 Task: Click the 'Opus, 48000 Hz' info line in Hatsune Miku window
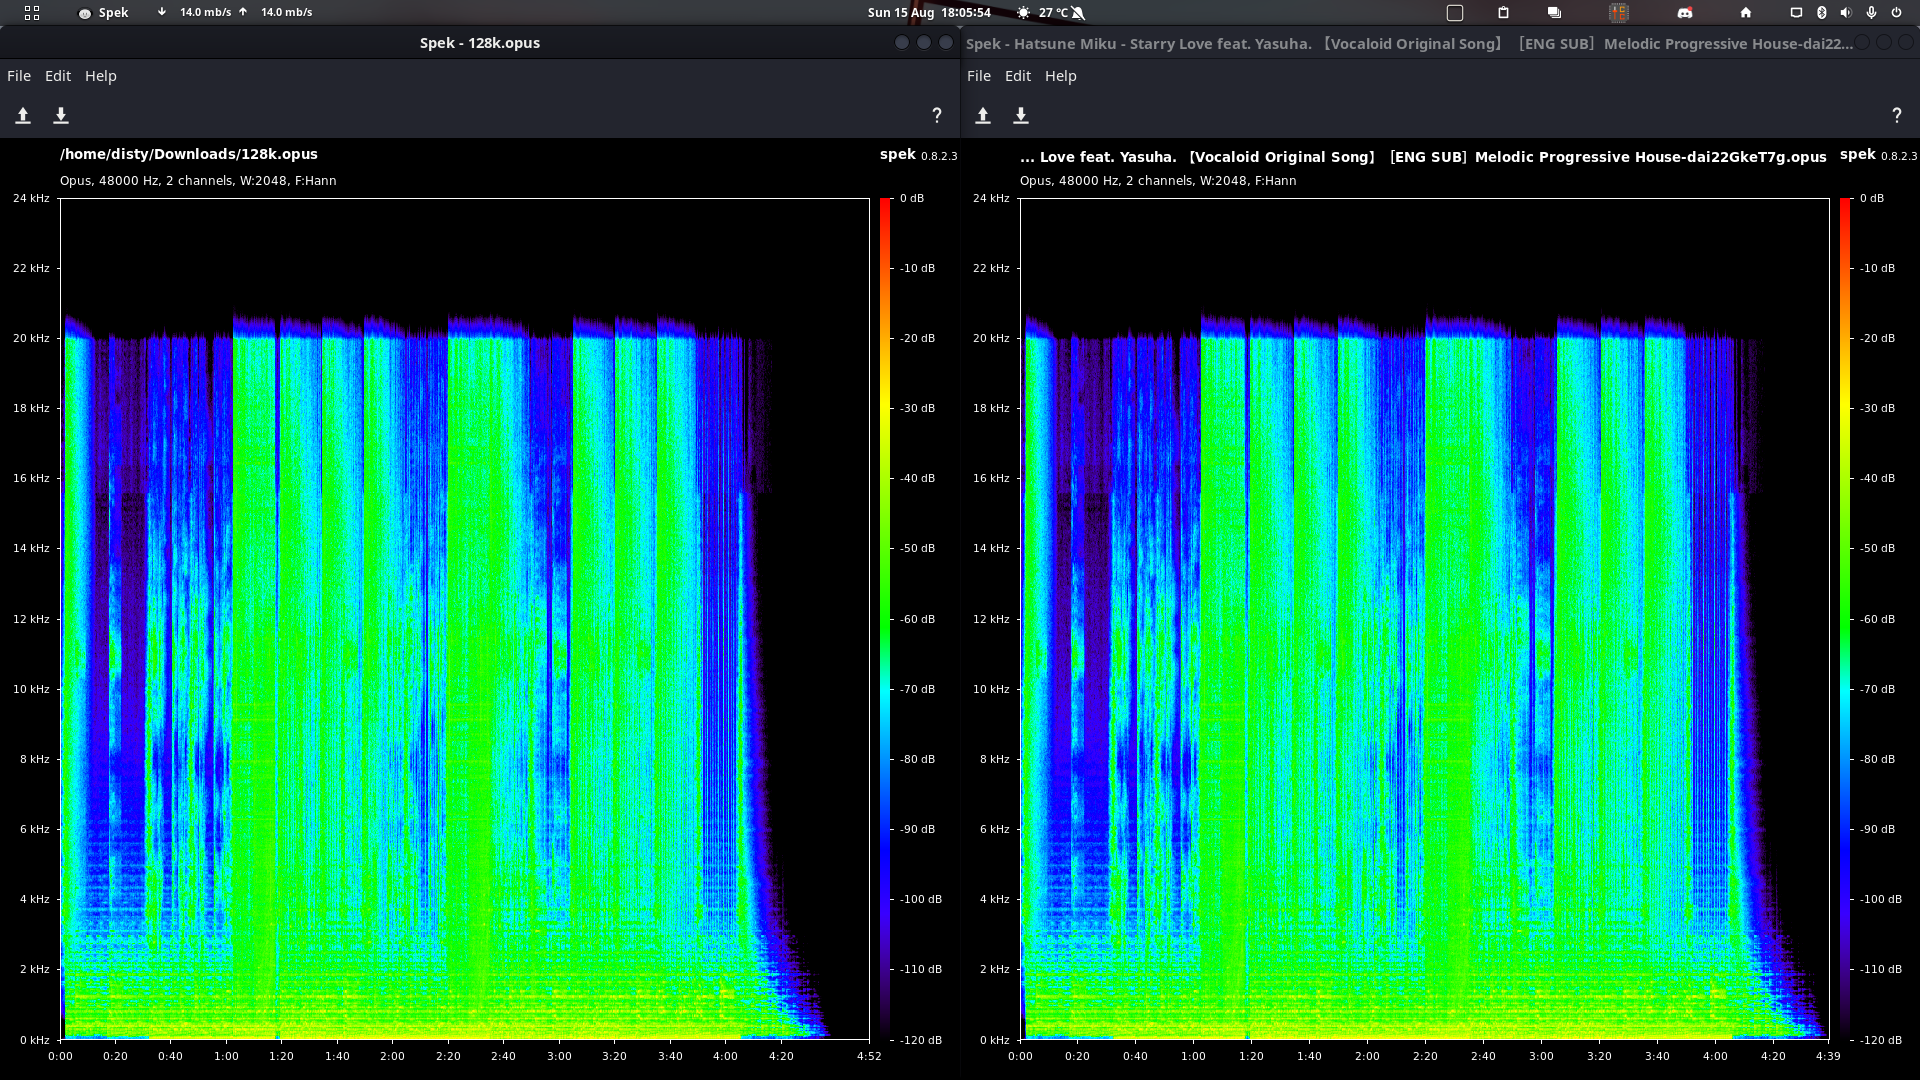1158,181
